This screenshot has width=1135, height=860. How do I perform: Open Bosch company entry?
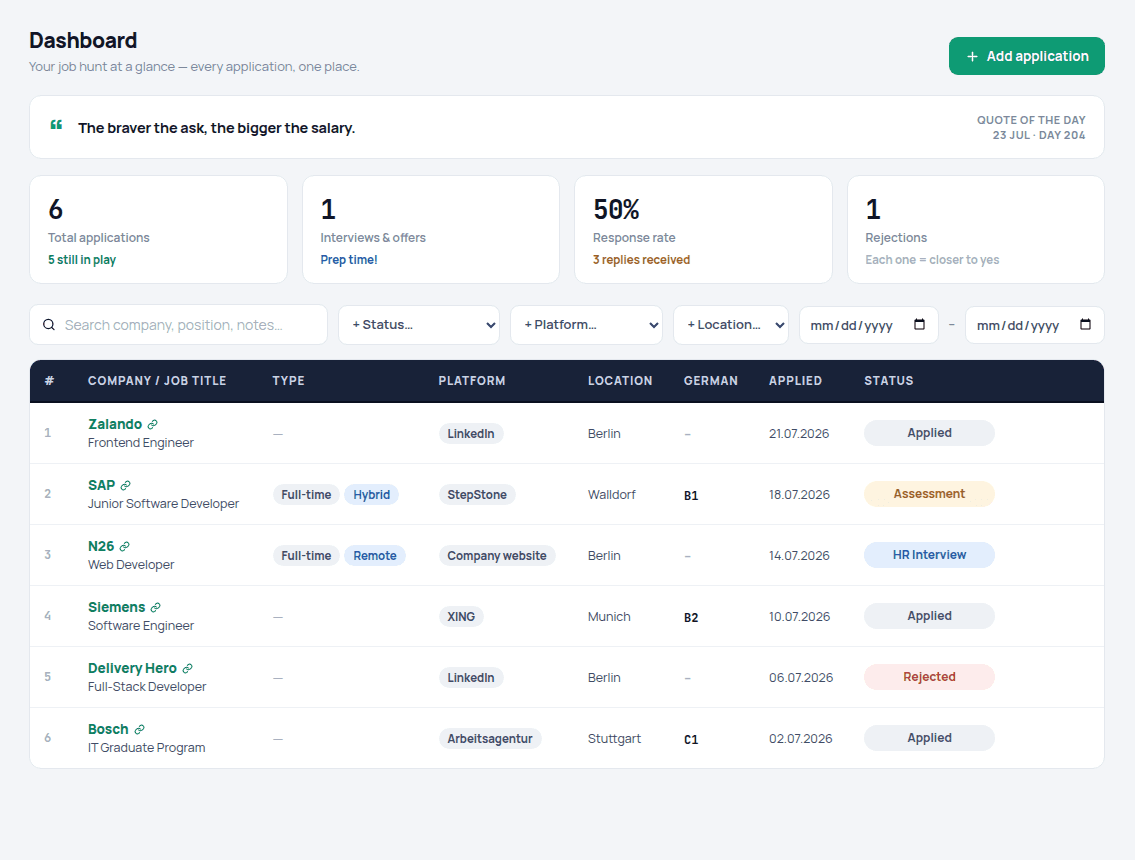[x=109, y=729]
